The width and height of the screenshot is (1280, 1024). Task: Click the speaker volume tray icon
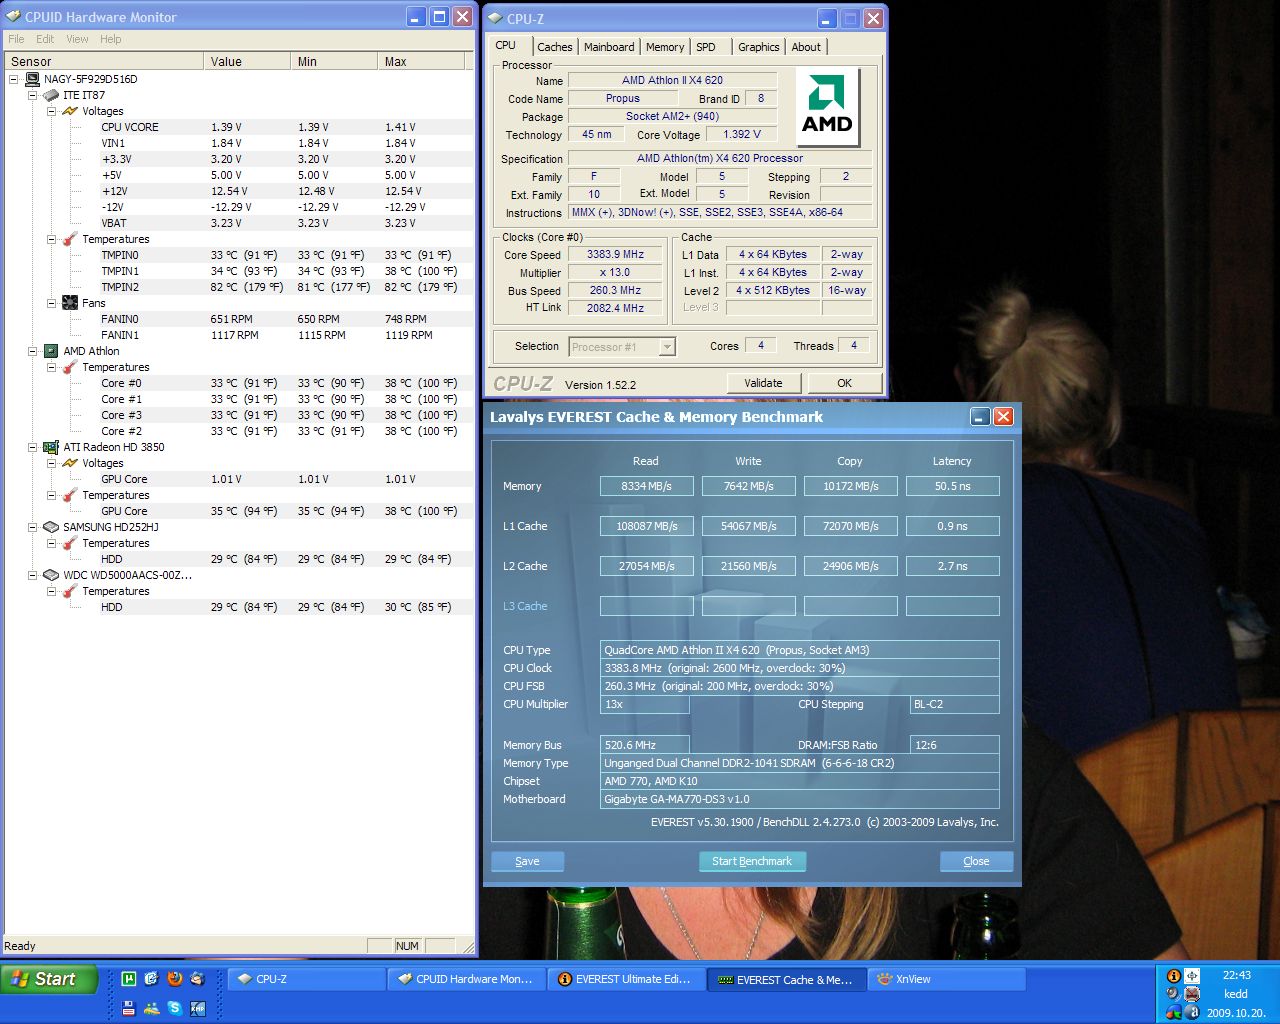pos(1174,994)
